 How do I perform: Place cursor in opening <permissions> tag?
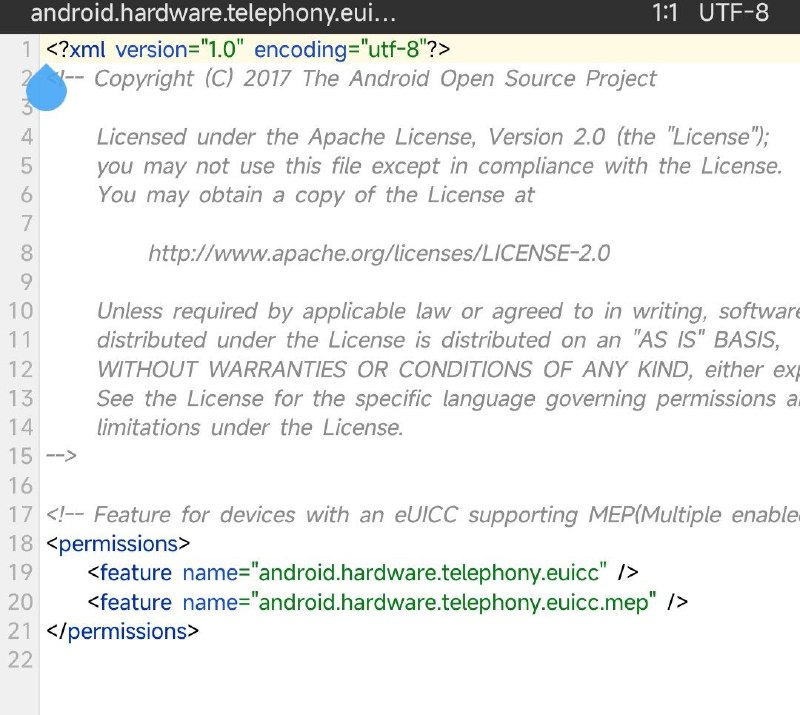118,544
